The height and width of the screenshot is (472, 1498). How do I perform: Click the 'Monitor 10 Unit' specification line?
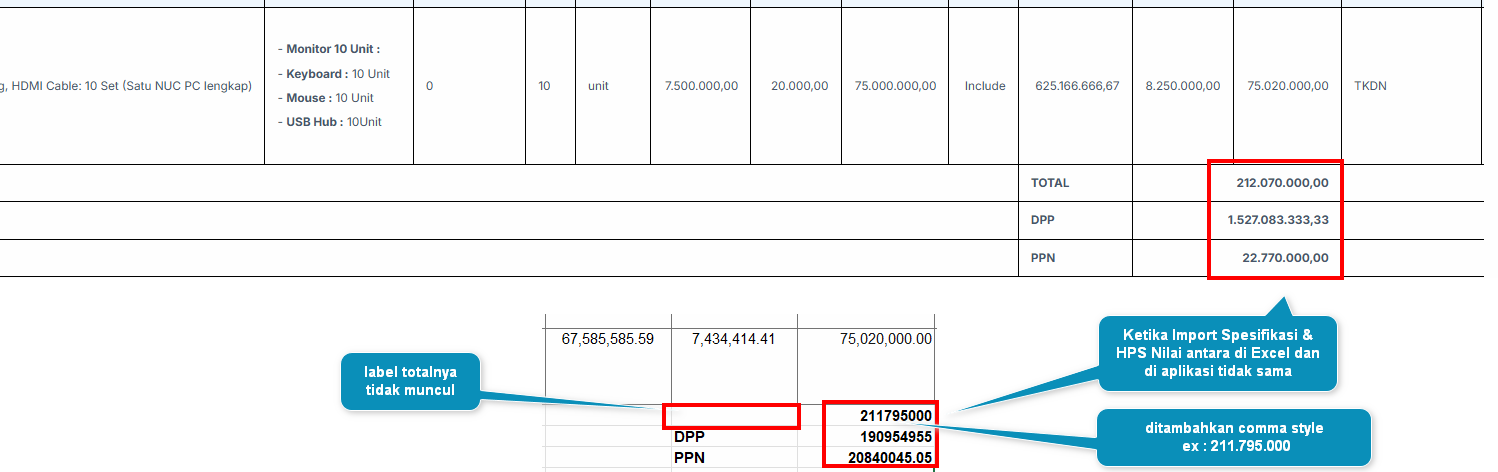click(333, 49)
